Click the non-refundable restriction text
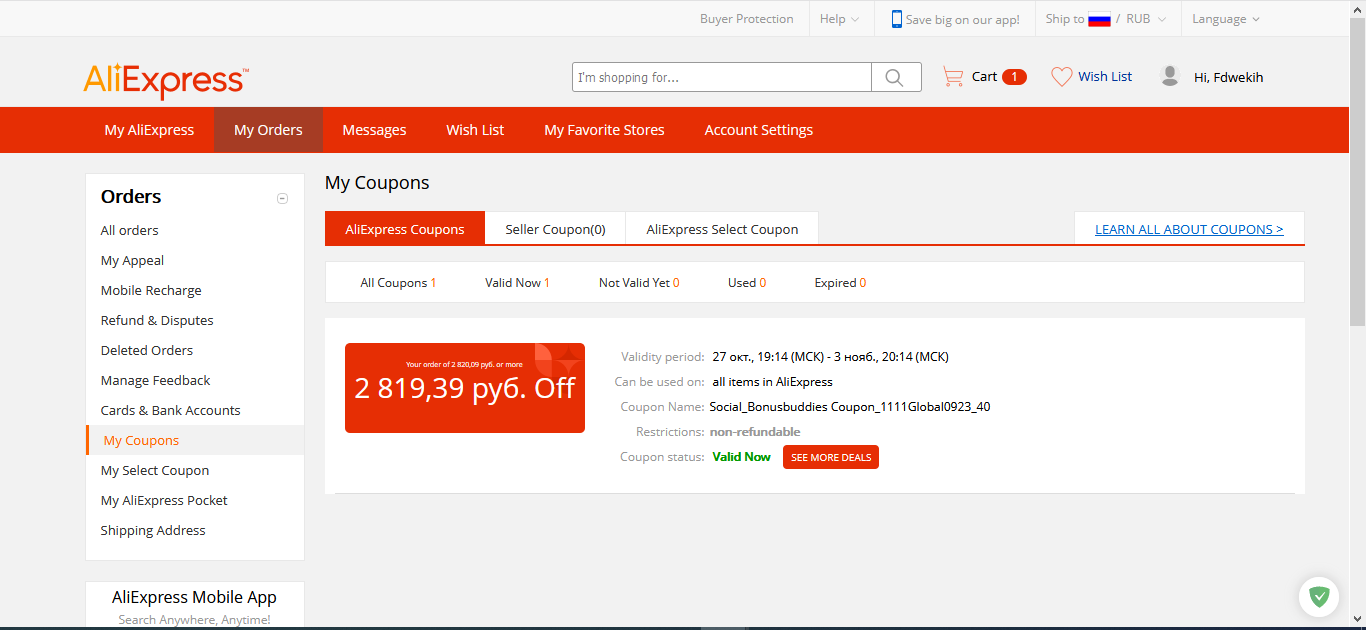1366x630 pixels. [755, 432]
